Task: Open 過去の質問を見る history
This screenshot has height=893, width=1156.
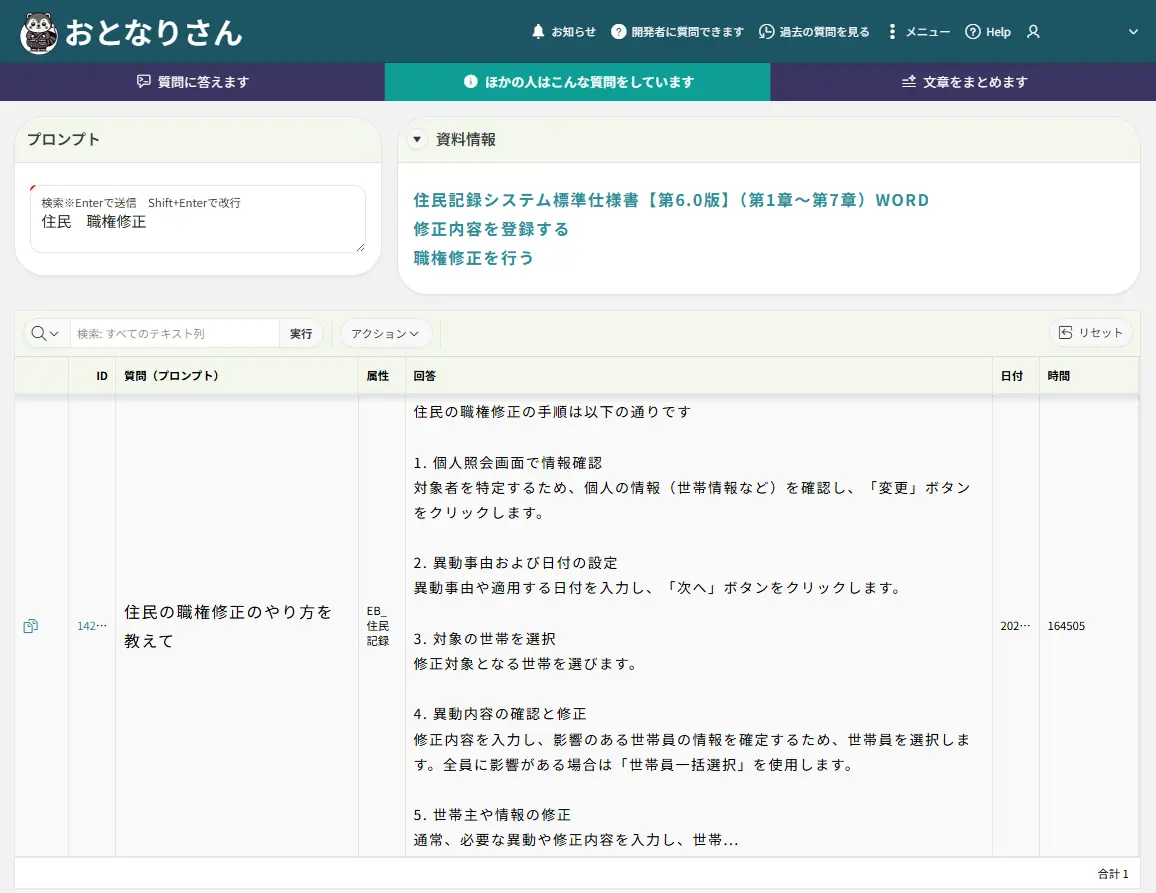Action: click(814, 32)
